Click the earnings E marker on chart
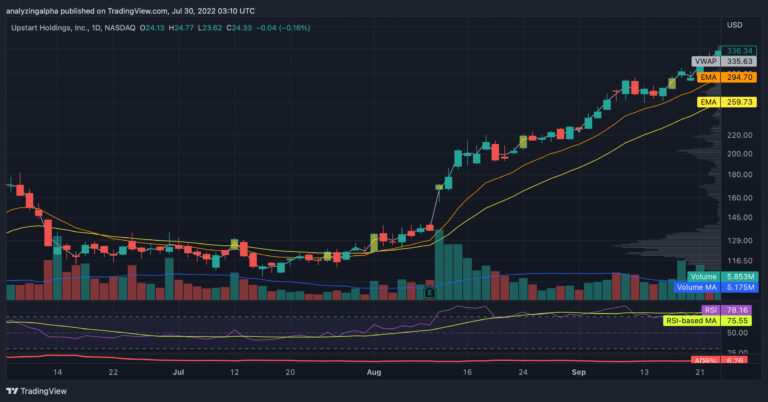Image resolution: width=768 pixels, height=402 pixels. pos(429,293)
